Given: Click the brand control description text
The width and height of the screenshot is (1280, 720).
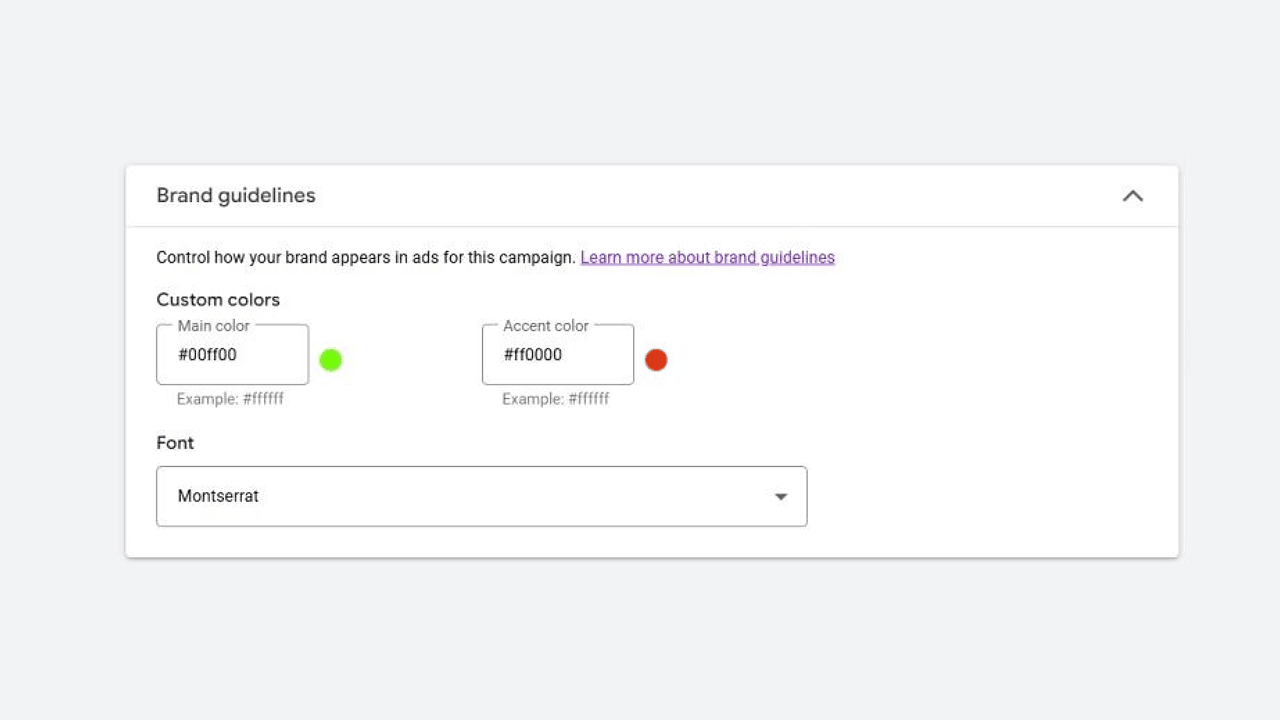Looking at the screenshot, I should pyautogui.click(x=366, y=257).
